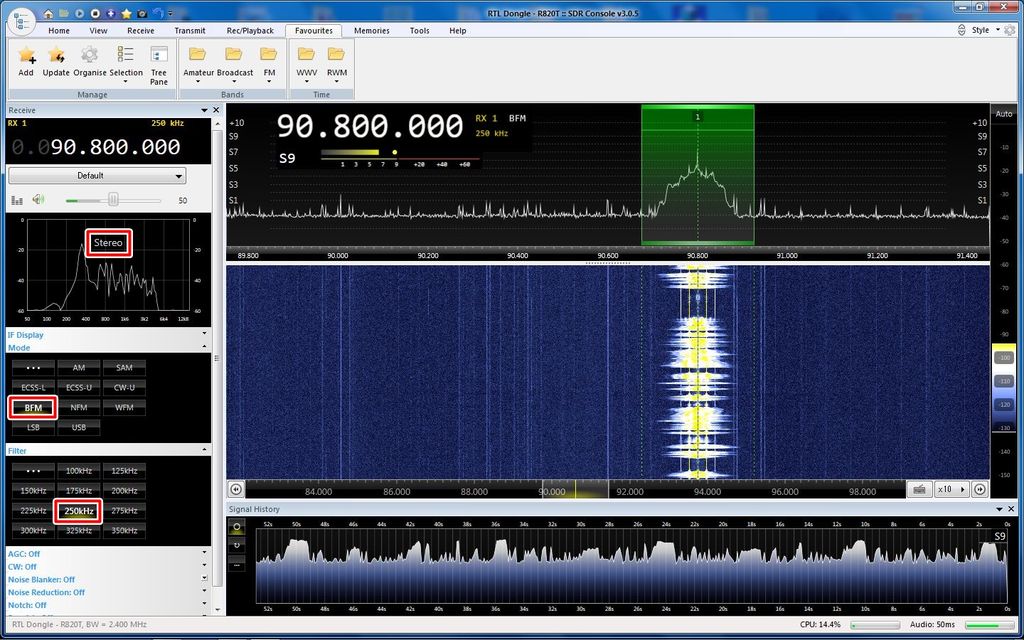Expand the Noise Blanker: Off section

(x=204, y=579)
